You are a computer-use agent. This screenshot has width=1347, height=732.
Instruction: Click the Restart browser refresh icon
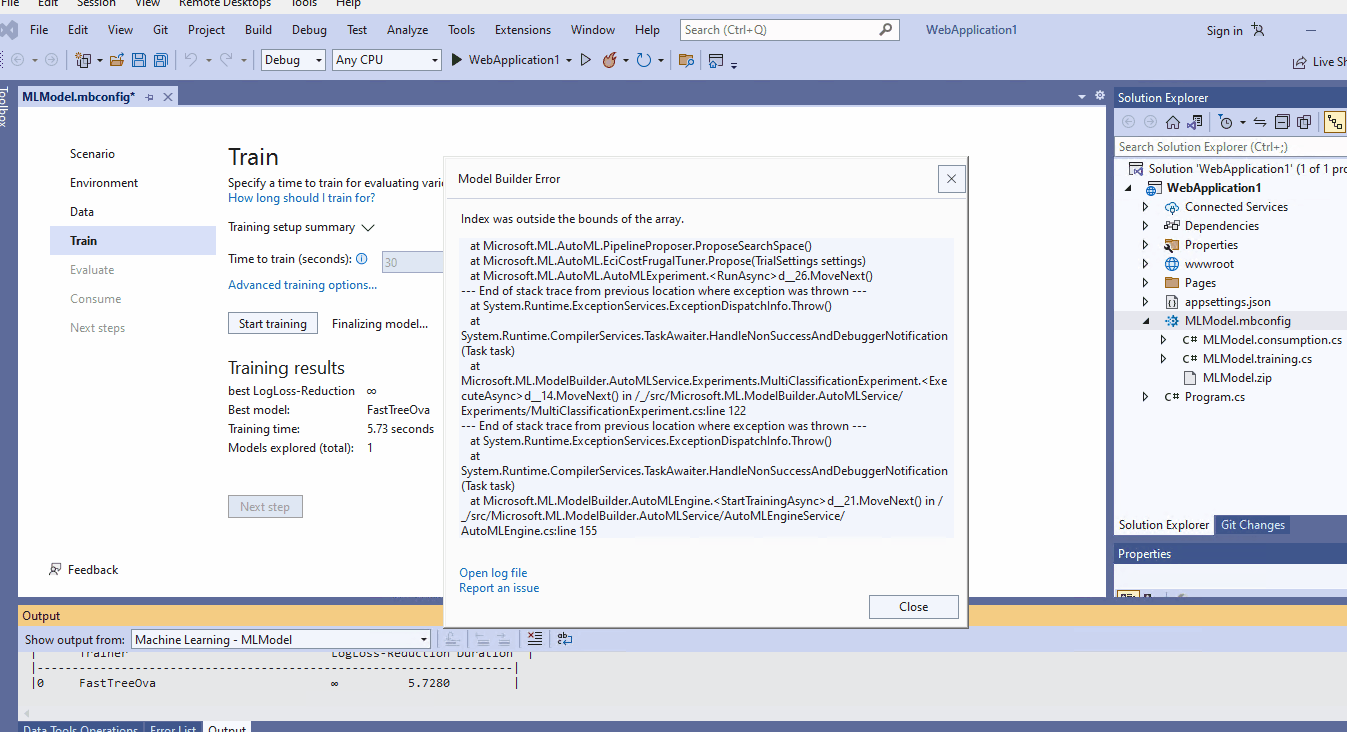644,60
